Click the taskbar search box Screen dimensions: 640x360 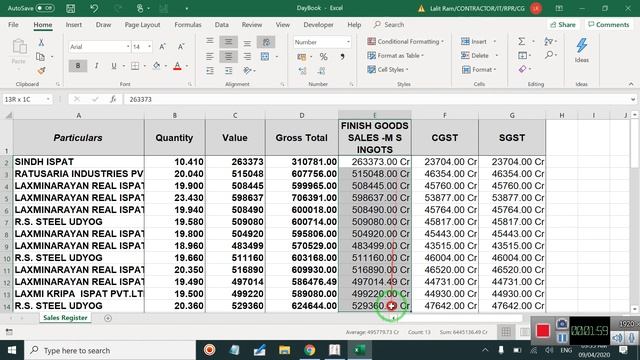pos(110,350)
